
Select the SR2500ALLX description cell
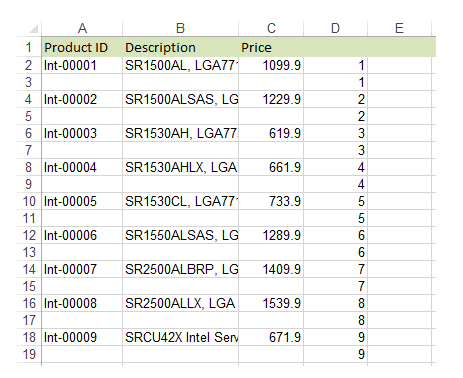180,303
